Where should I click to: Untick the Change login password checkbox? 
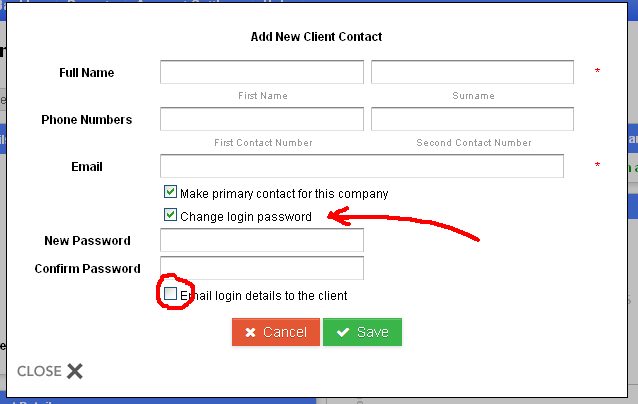pyautogui.click(x=170, y=215)
